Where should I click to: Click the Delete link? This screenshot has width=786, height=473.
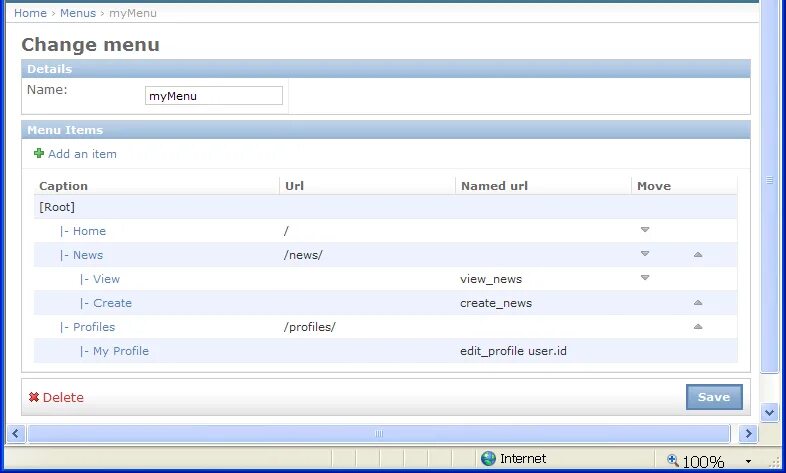click(63, 397)
